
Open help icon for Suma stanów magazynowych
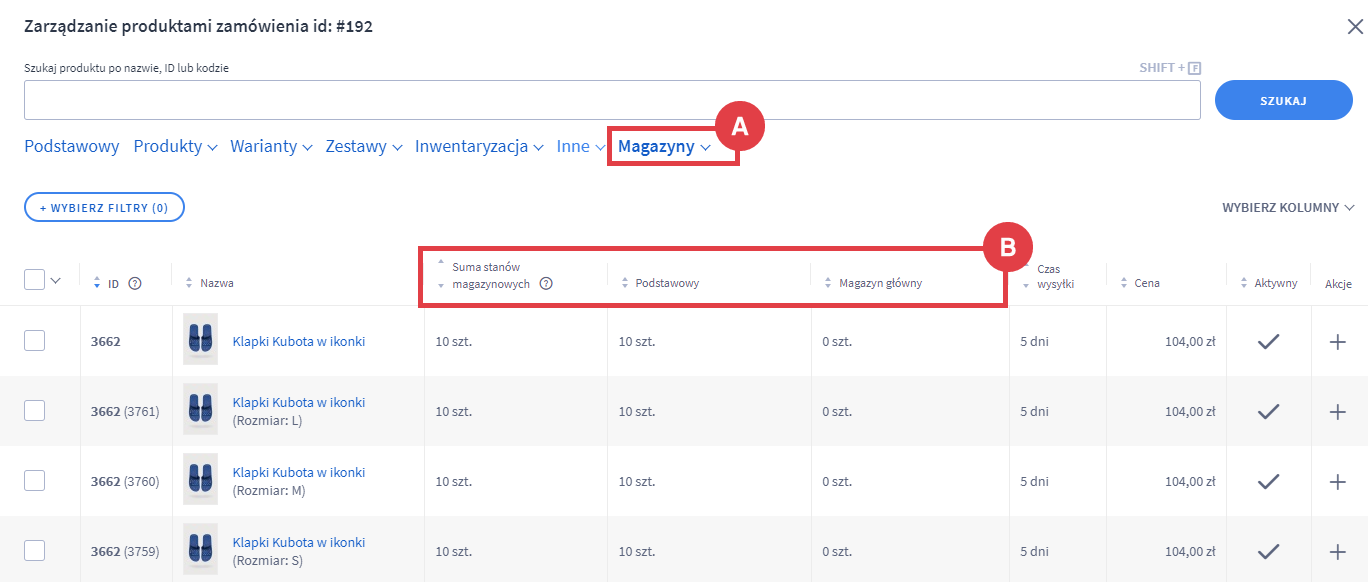click(x=546, y=283)
